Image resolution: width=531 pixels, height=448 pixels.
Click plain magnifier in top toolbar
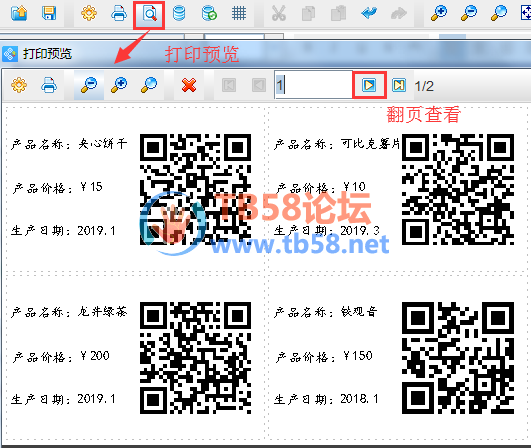point(498,14)
